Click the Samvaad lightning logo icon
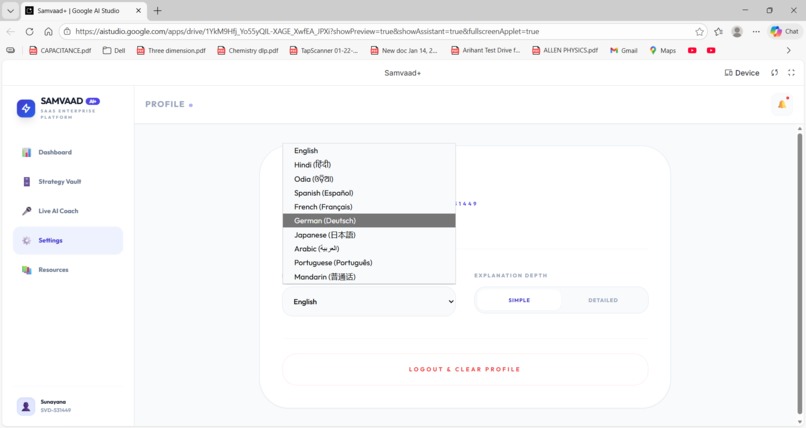This screenshot has height=428, width=806. (26, 108)
